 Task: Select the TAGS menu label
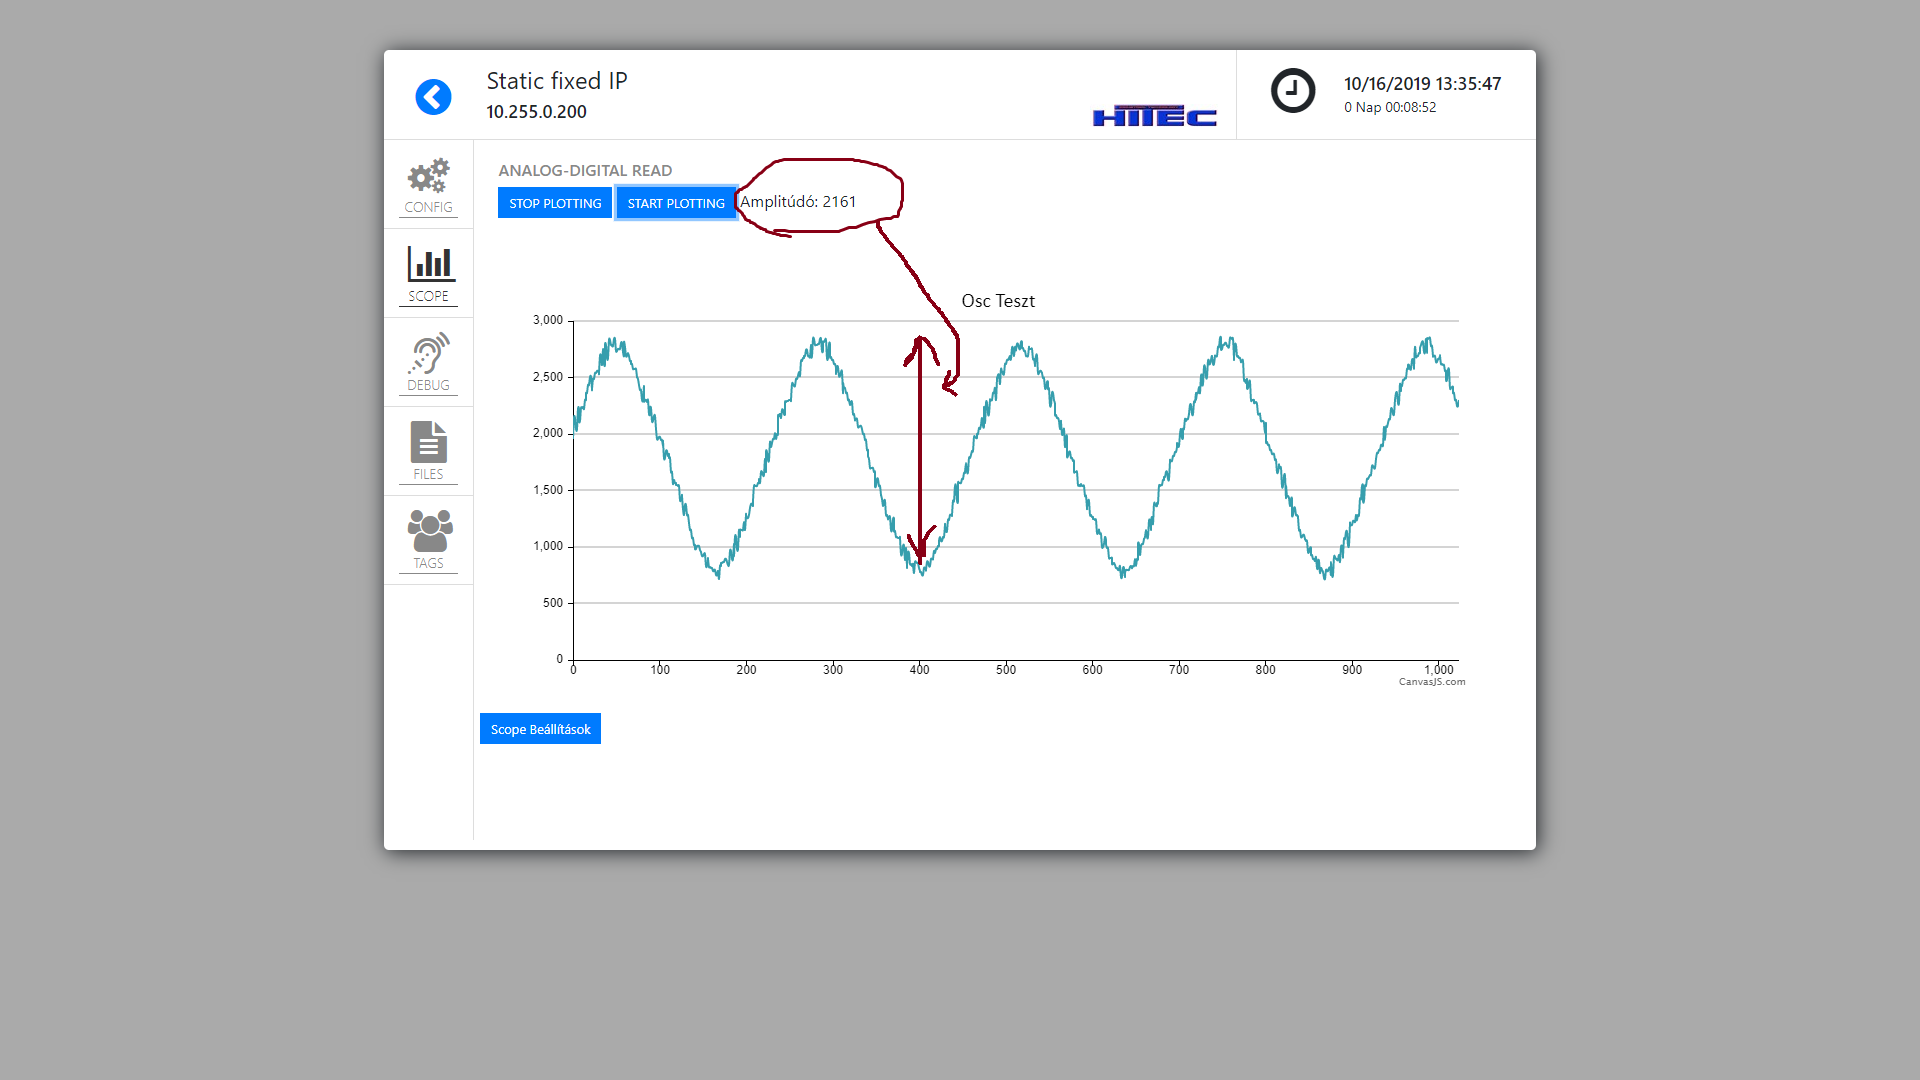428,563
